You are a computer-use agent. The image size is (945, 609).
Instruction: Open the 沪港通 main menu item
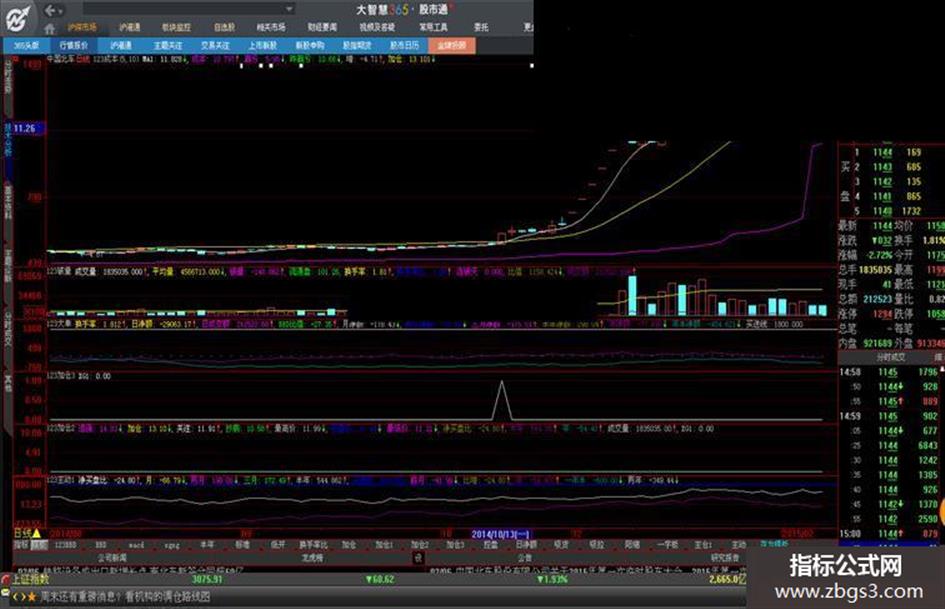130,27
